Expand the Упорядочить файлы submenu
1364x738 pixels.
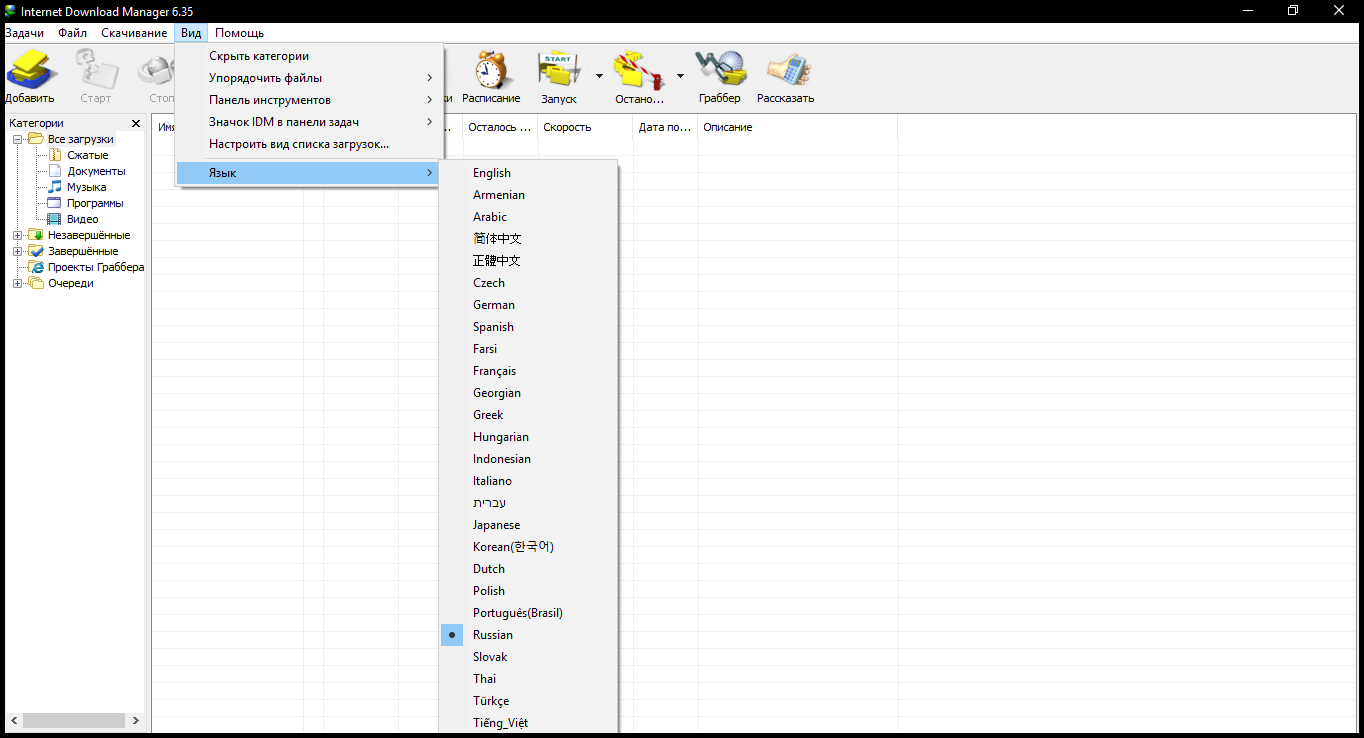(x=429, y=78)
